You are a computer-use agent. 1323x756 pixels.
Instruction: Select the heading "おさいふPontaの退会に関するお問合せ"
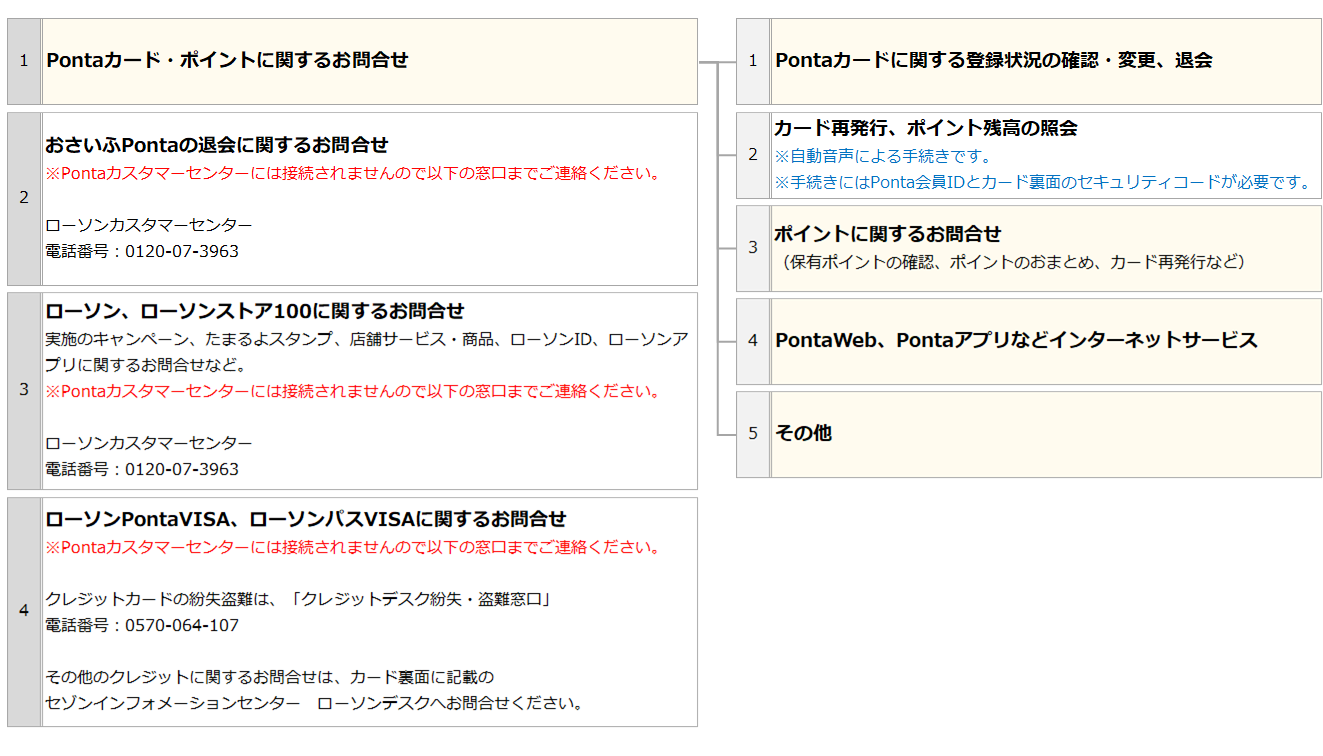[x=217, y=145]
